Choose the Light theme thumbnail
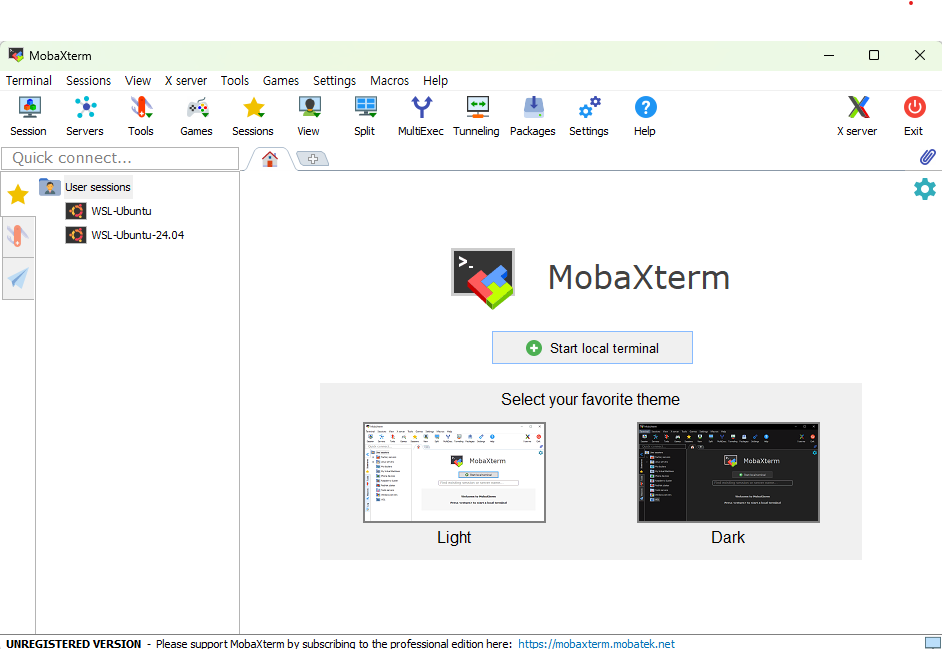The height and width of the screenshot is (649, 942). point(454,472)
